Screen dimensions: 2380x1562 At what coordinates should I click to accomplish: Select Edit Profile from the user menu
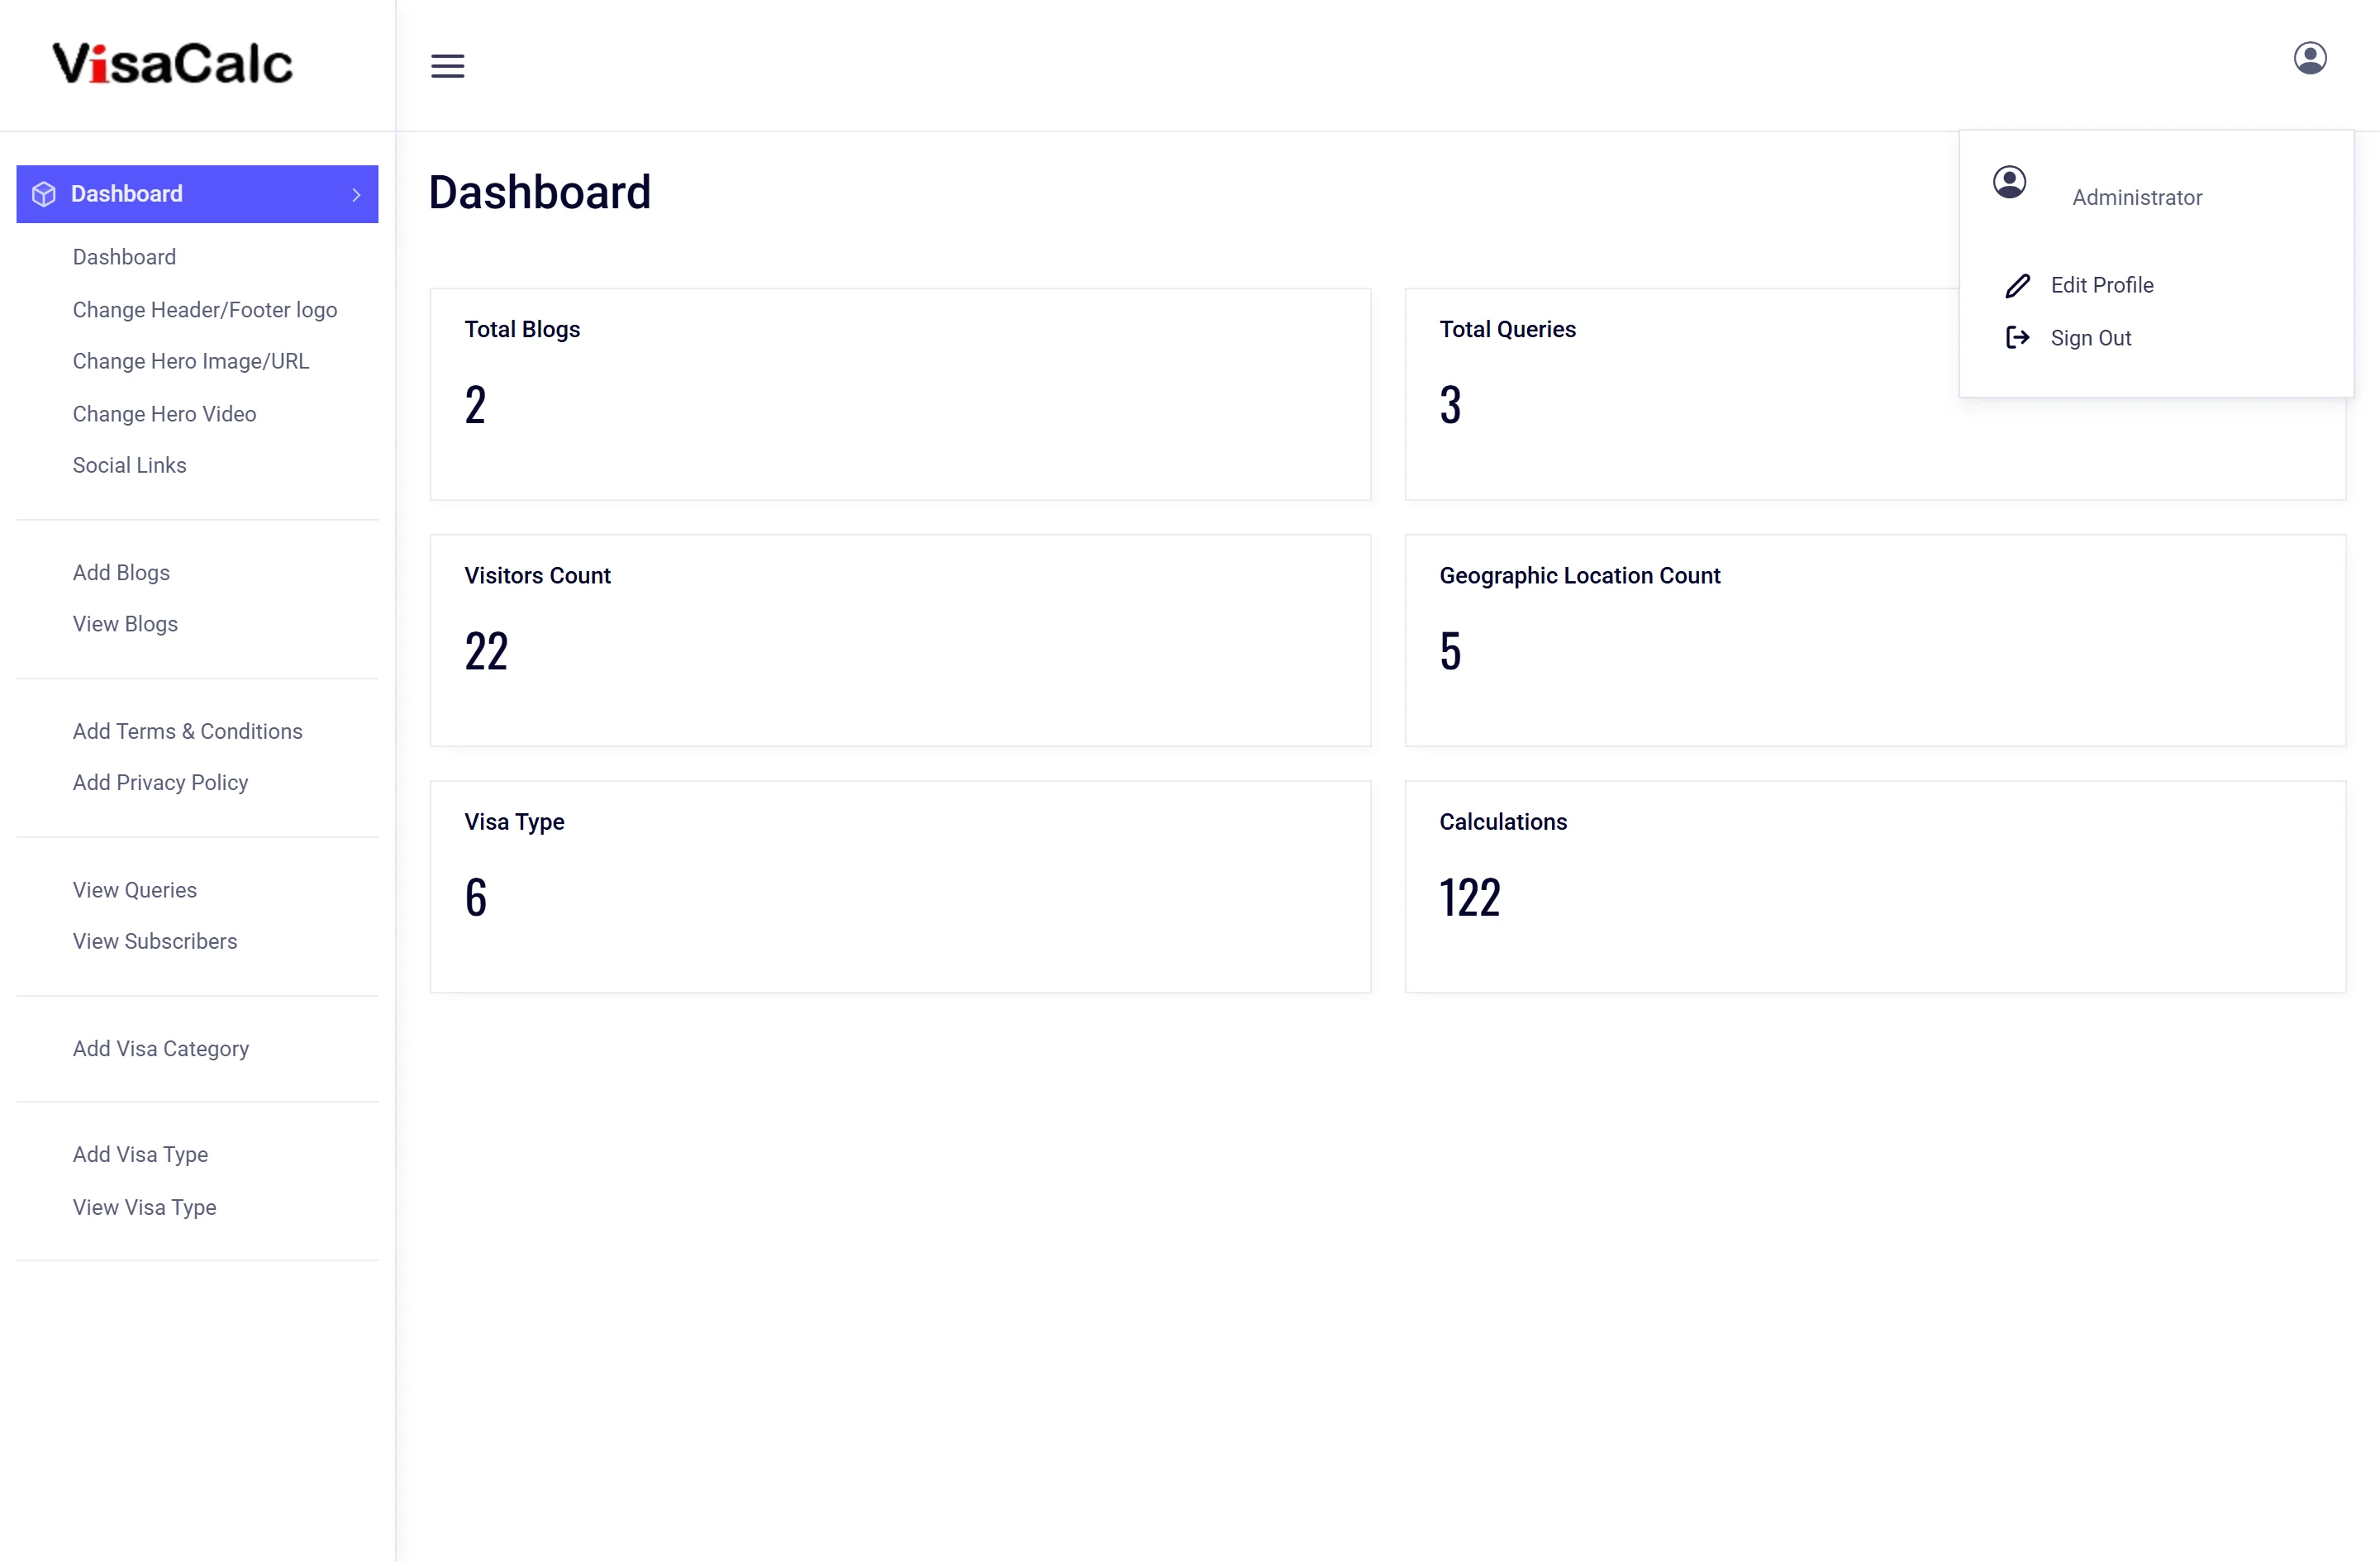click(x=2101, y=285)
